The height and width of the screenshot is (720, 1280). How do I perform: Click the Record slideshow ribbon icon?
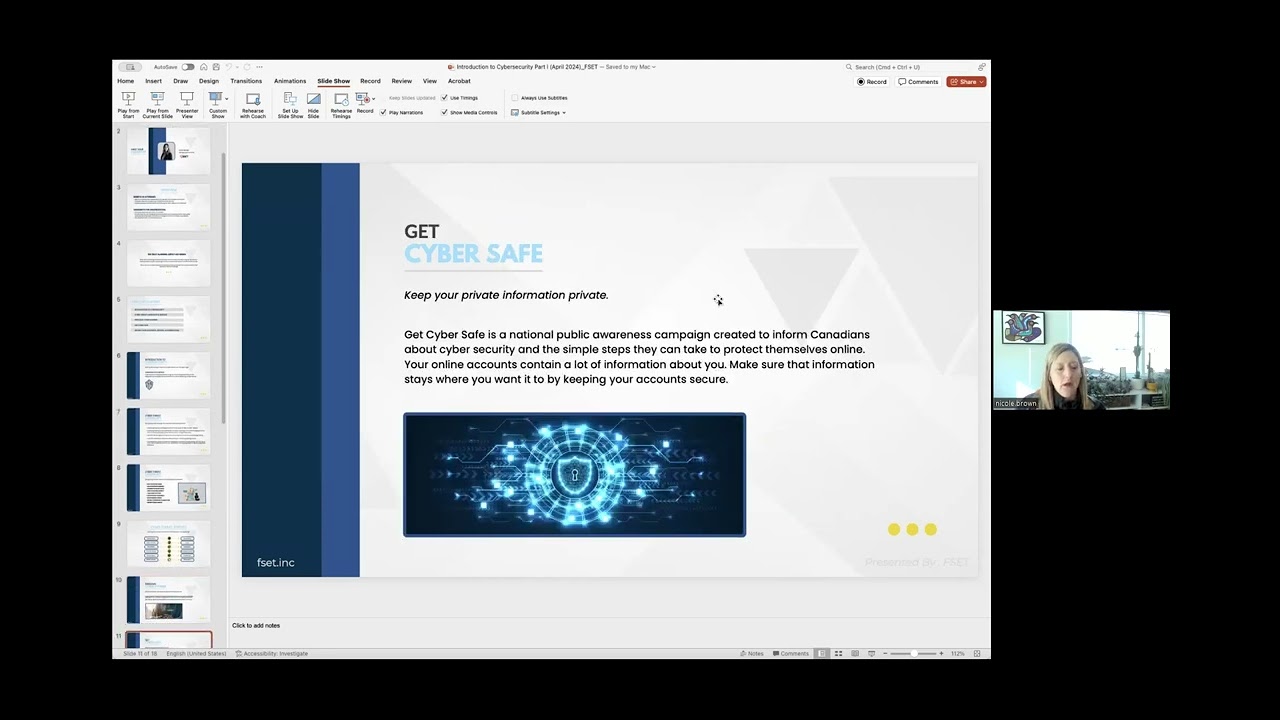tap(362, 98)
